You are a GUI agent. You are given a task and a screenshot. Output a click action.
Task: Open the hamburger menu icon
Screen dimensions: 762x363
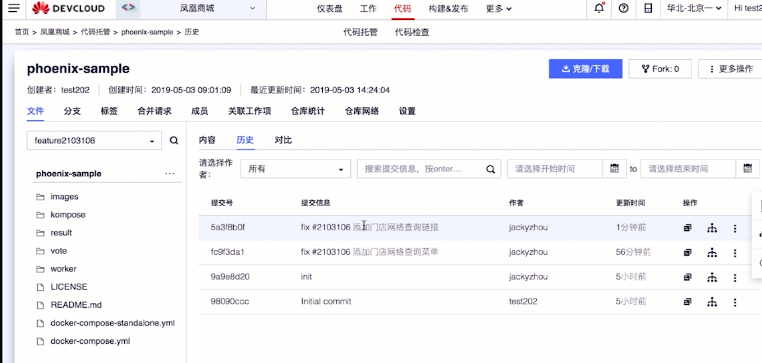14,8
